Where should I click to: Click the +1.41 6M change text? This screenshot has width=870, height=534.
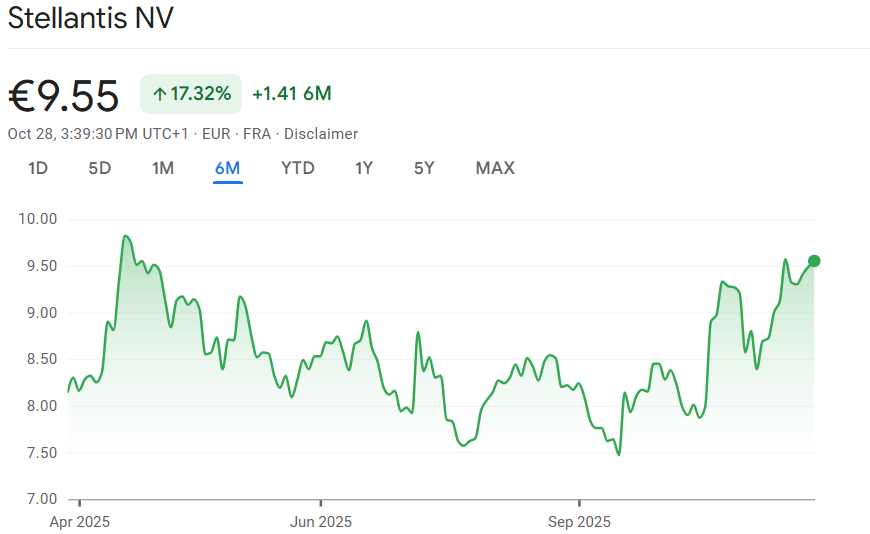tap(292, 94)
